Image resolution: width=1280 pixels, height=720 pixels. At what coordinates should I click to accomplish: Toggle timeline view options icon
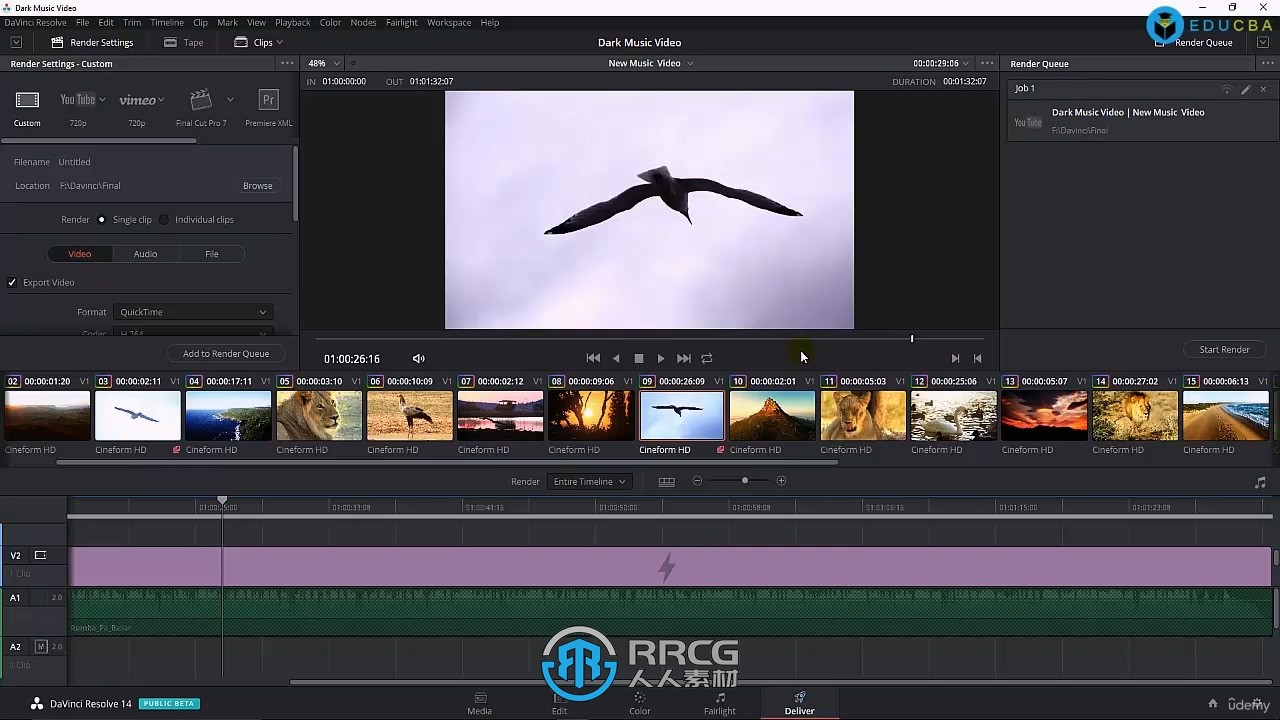click(x=666, y=481)
